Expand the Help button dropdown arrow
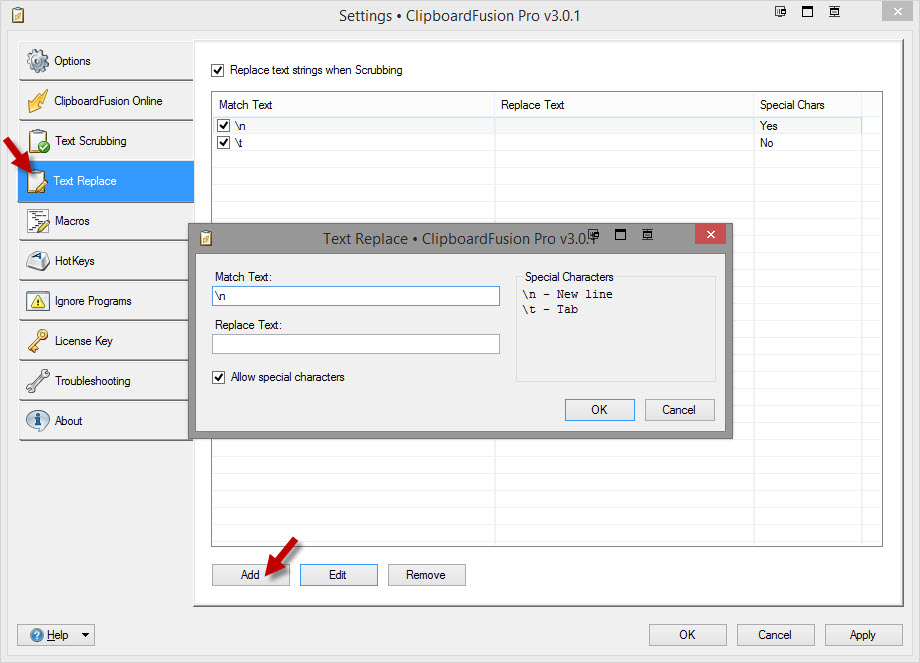The image size is (920, 663). pyautogui.click(x=85, y=635)
